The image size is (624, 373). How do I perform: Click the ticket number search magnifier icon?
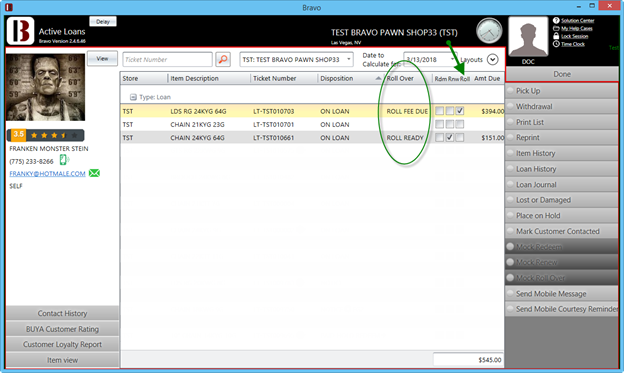coord(223,59)
